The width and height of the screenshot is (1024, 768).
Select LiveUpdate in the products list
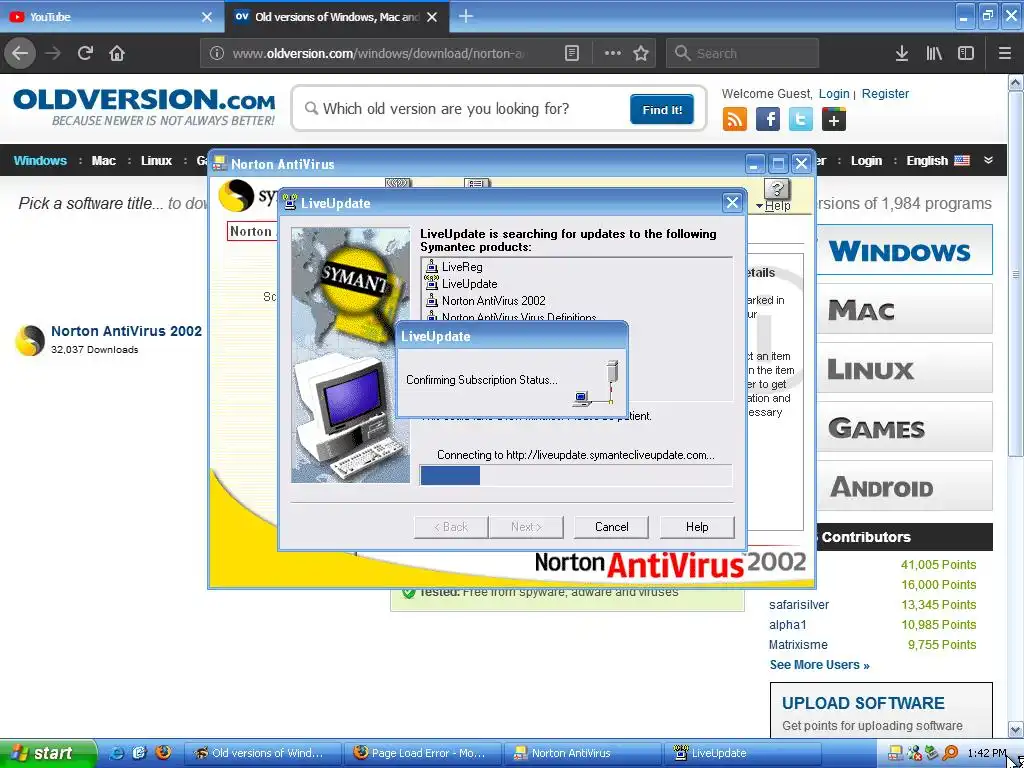pyautogui.click(x=470, y=284)
